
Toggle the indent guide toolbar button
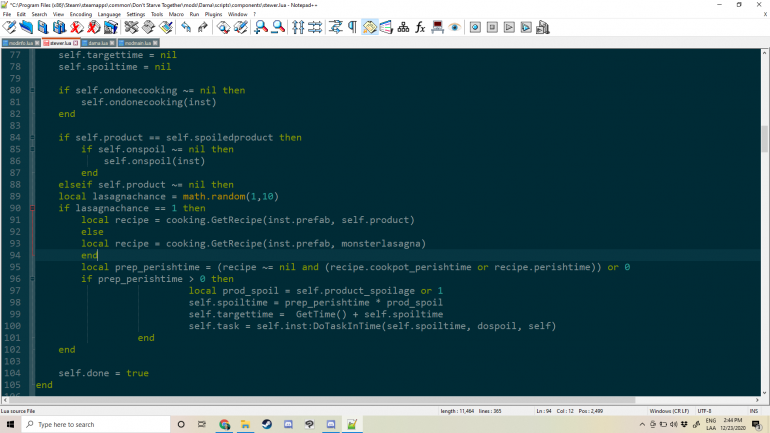369,27
